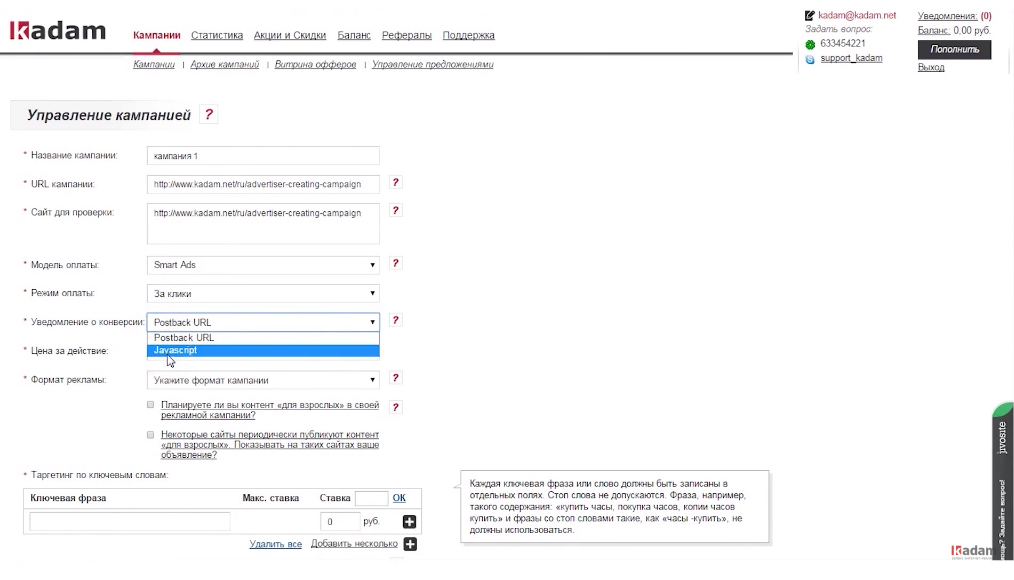The height and width of the screenshot is (580, 1014).
Task: Open the Поддержка menu
Action: tap(468, 36)
